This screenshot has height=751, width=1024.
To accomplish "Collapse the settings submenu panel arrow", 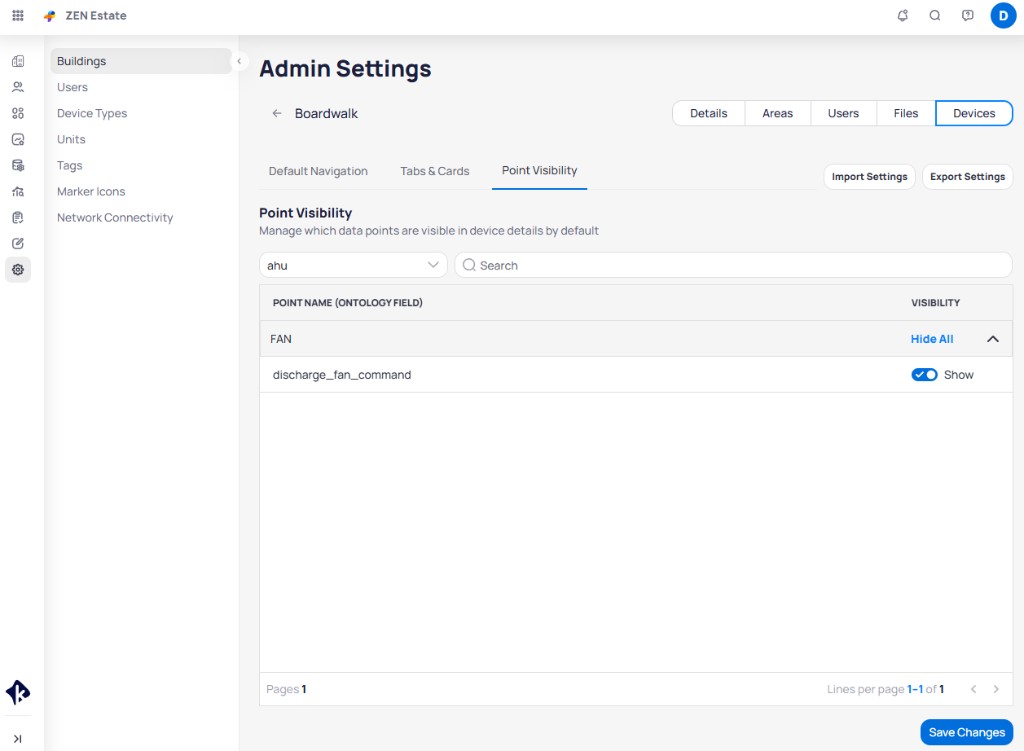I will 239,61.
